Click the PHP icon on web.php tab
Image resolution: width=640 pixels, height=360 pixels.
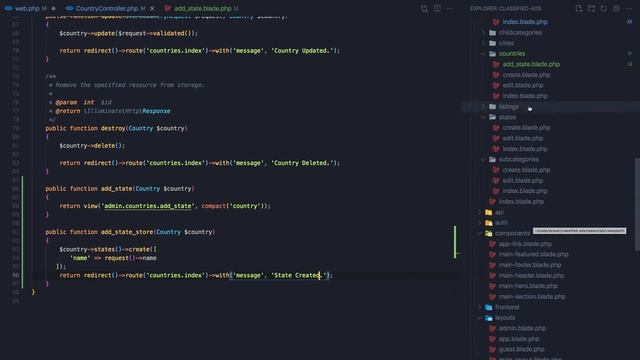pos(8,8)
